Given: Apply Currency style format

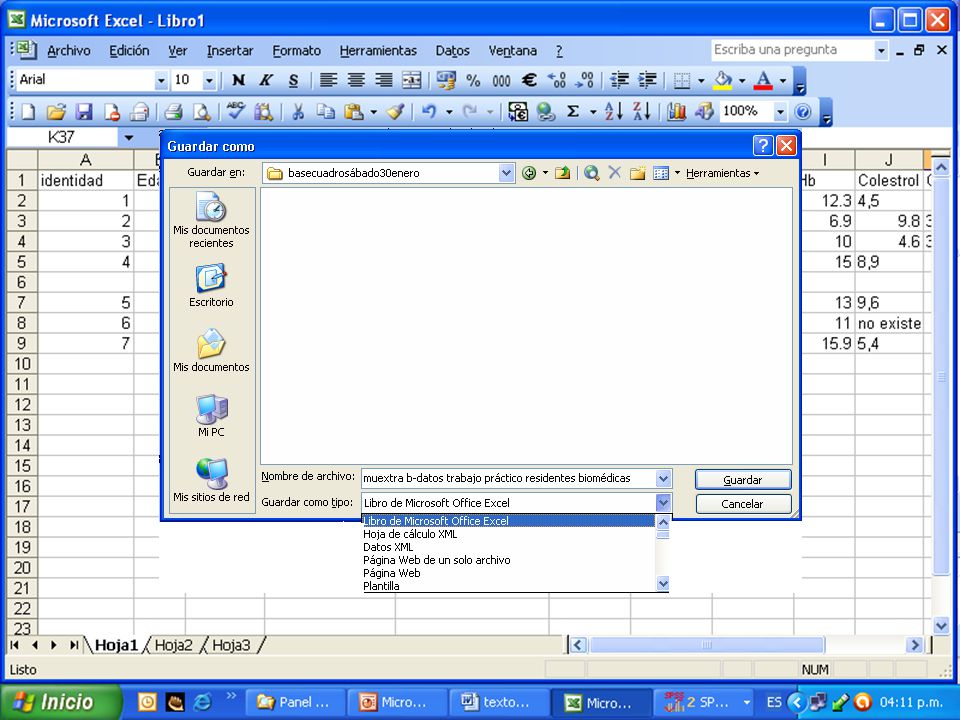Looking at the screenshot, I should 446,80.
